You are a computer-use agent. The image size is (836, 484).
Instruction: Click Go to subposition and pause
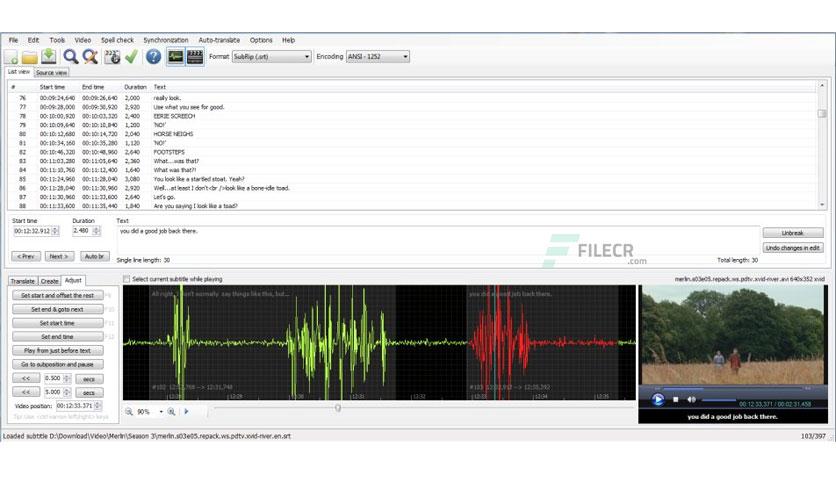pyautogui.click(x=58, y=365)
